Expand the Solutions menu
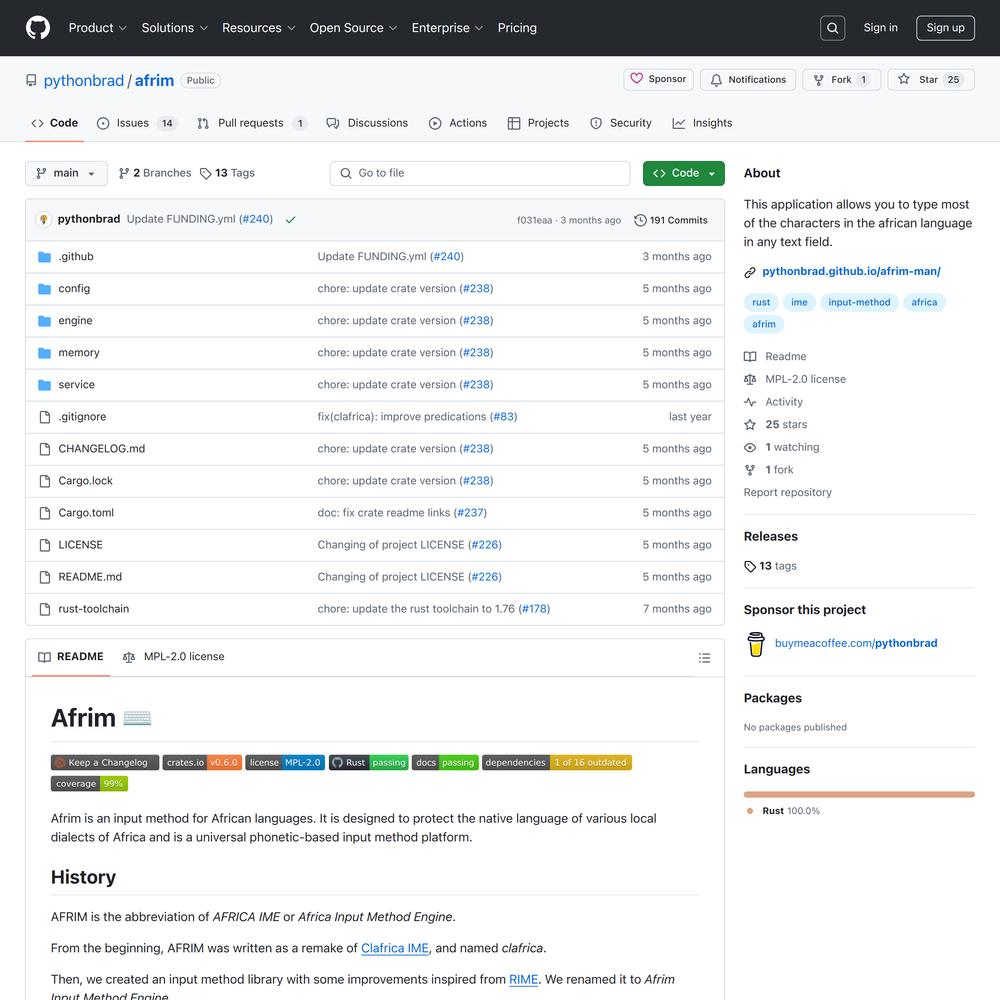The height and width of the screenshot is (1000, 1000). (175, 28)
